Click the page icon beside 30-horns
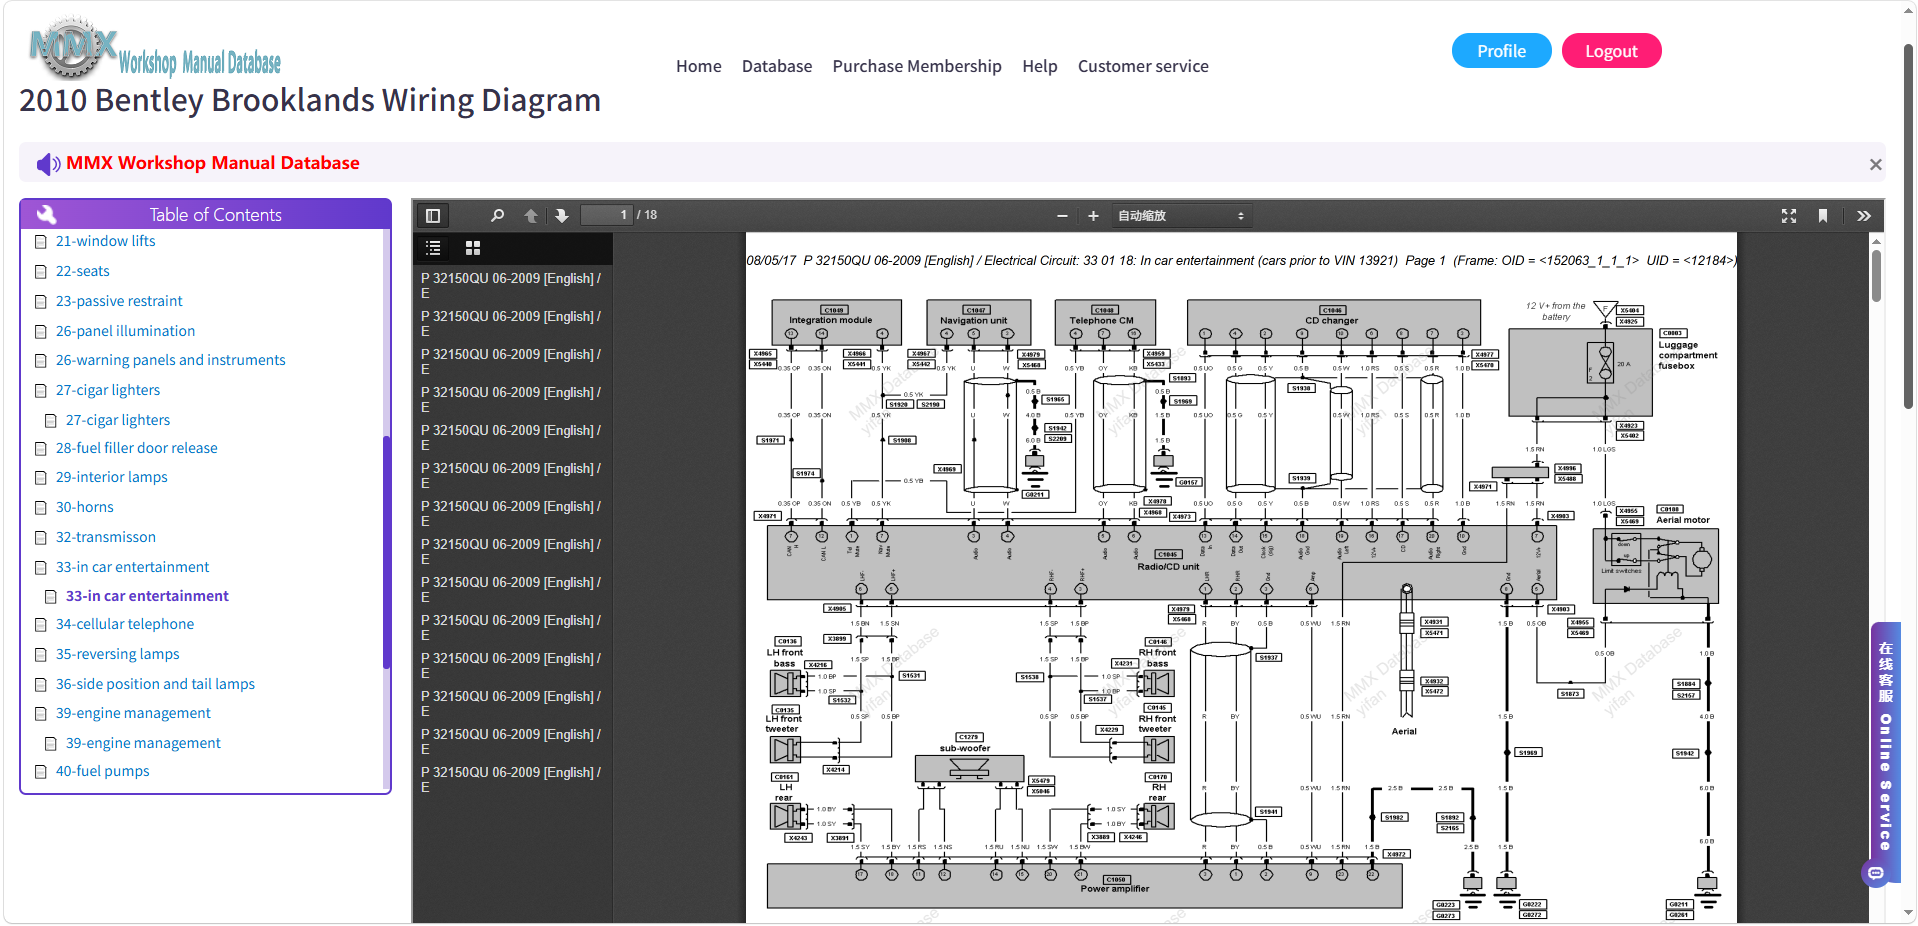 [x=41, y=508]
